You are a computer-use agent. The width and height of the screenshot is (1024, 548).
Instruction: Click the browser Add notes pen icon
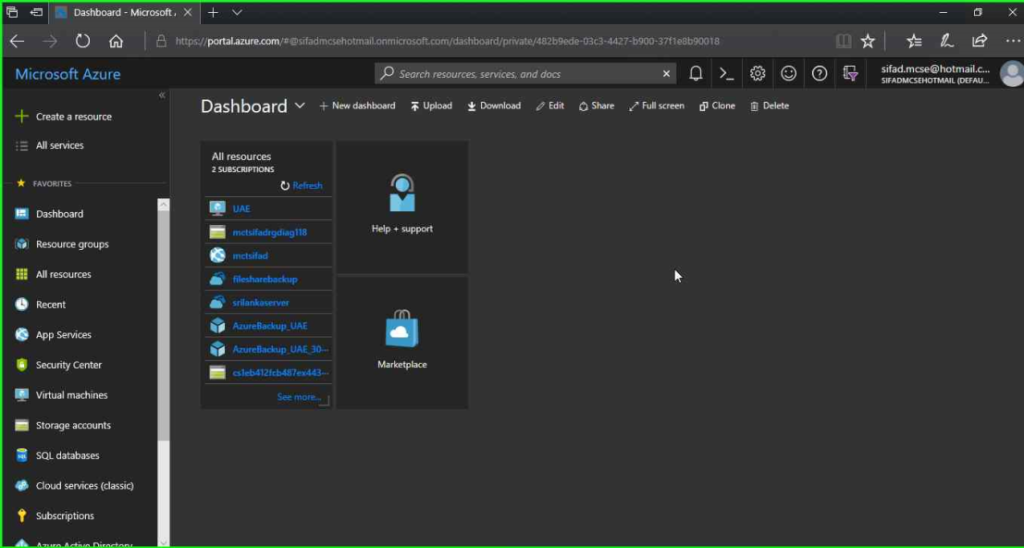point(946,41)
